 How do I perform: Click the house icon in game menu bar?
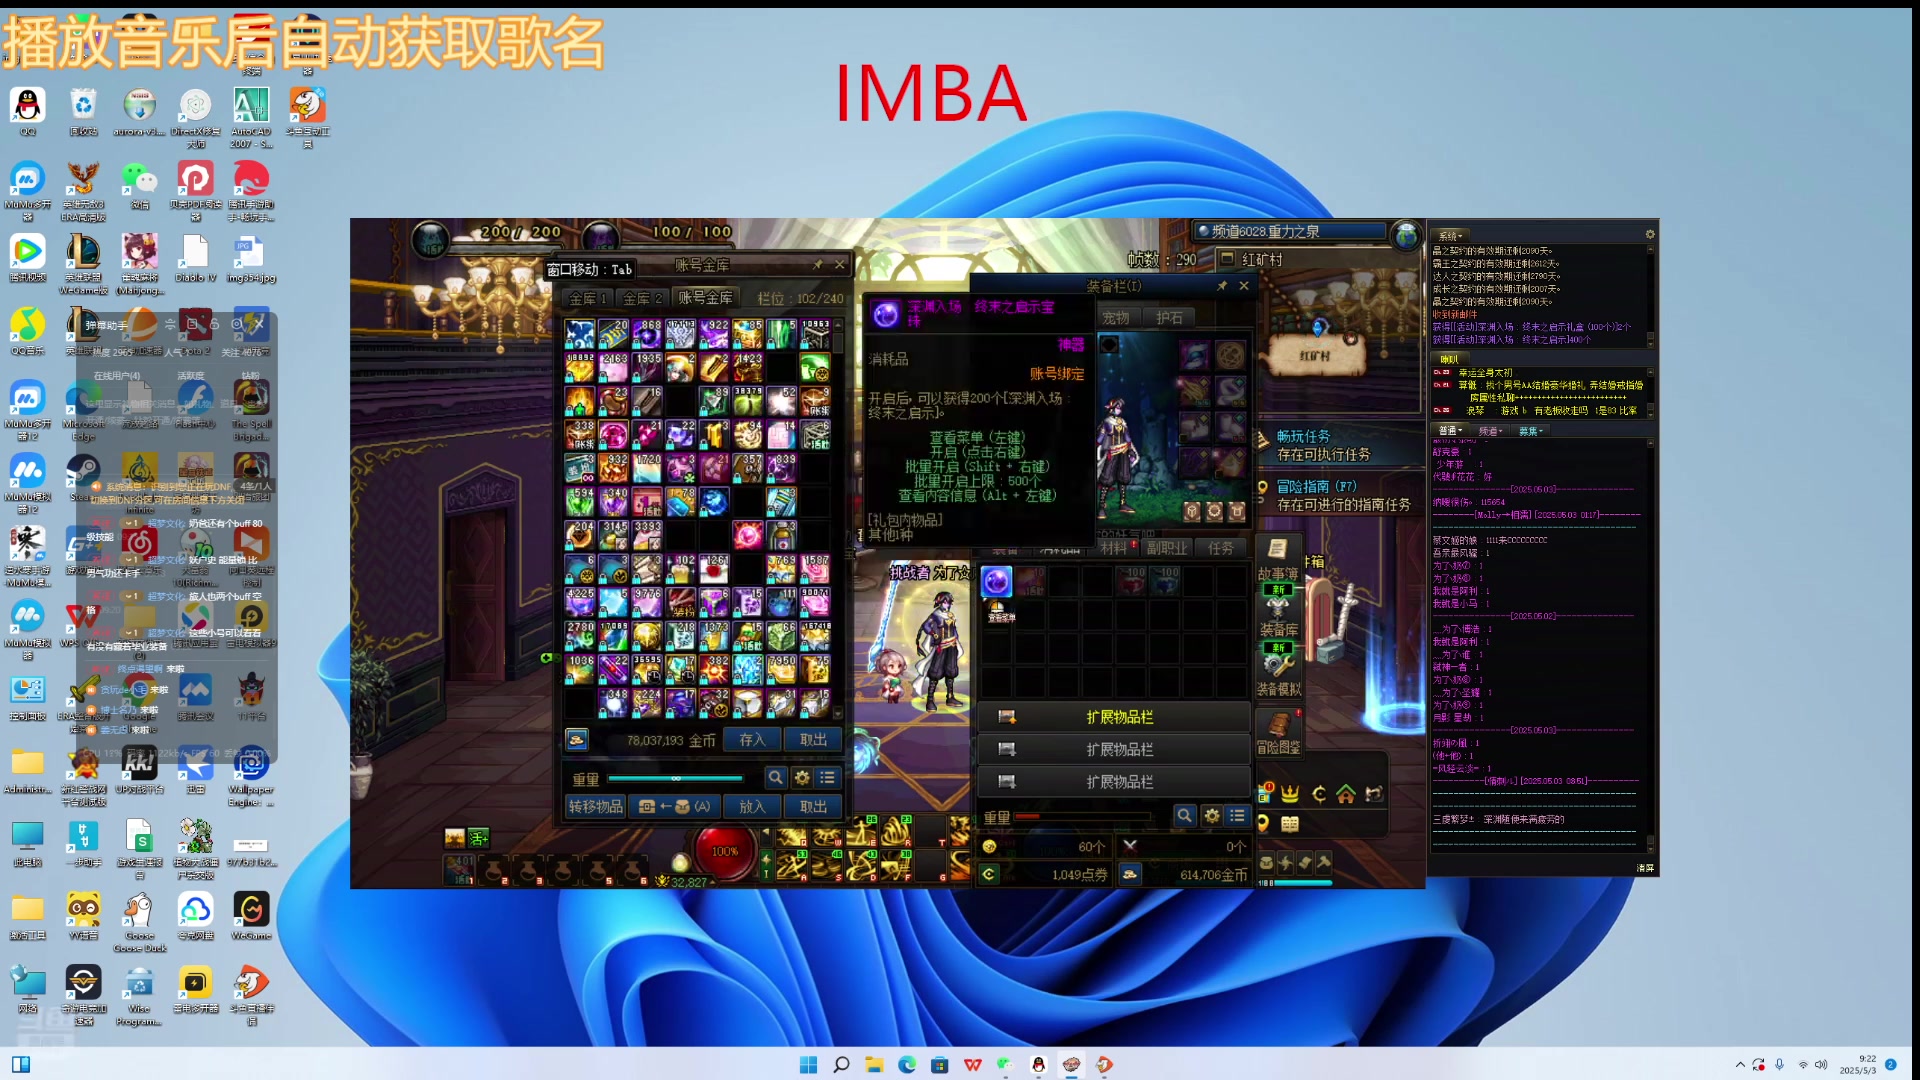pos(1346,794)
